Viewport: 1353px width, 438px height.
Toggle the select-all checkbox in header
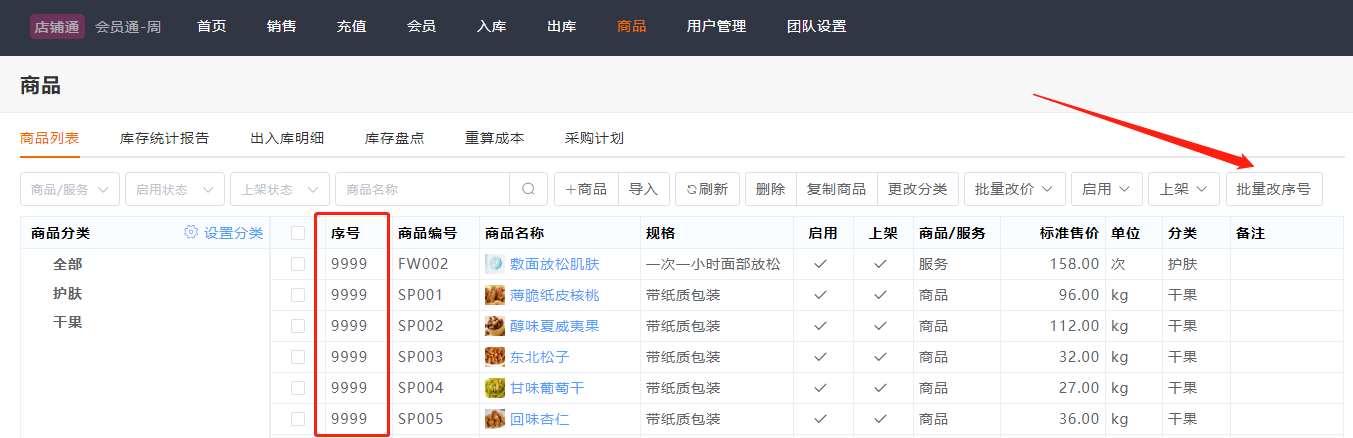click(x=298, y=233)
